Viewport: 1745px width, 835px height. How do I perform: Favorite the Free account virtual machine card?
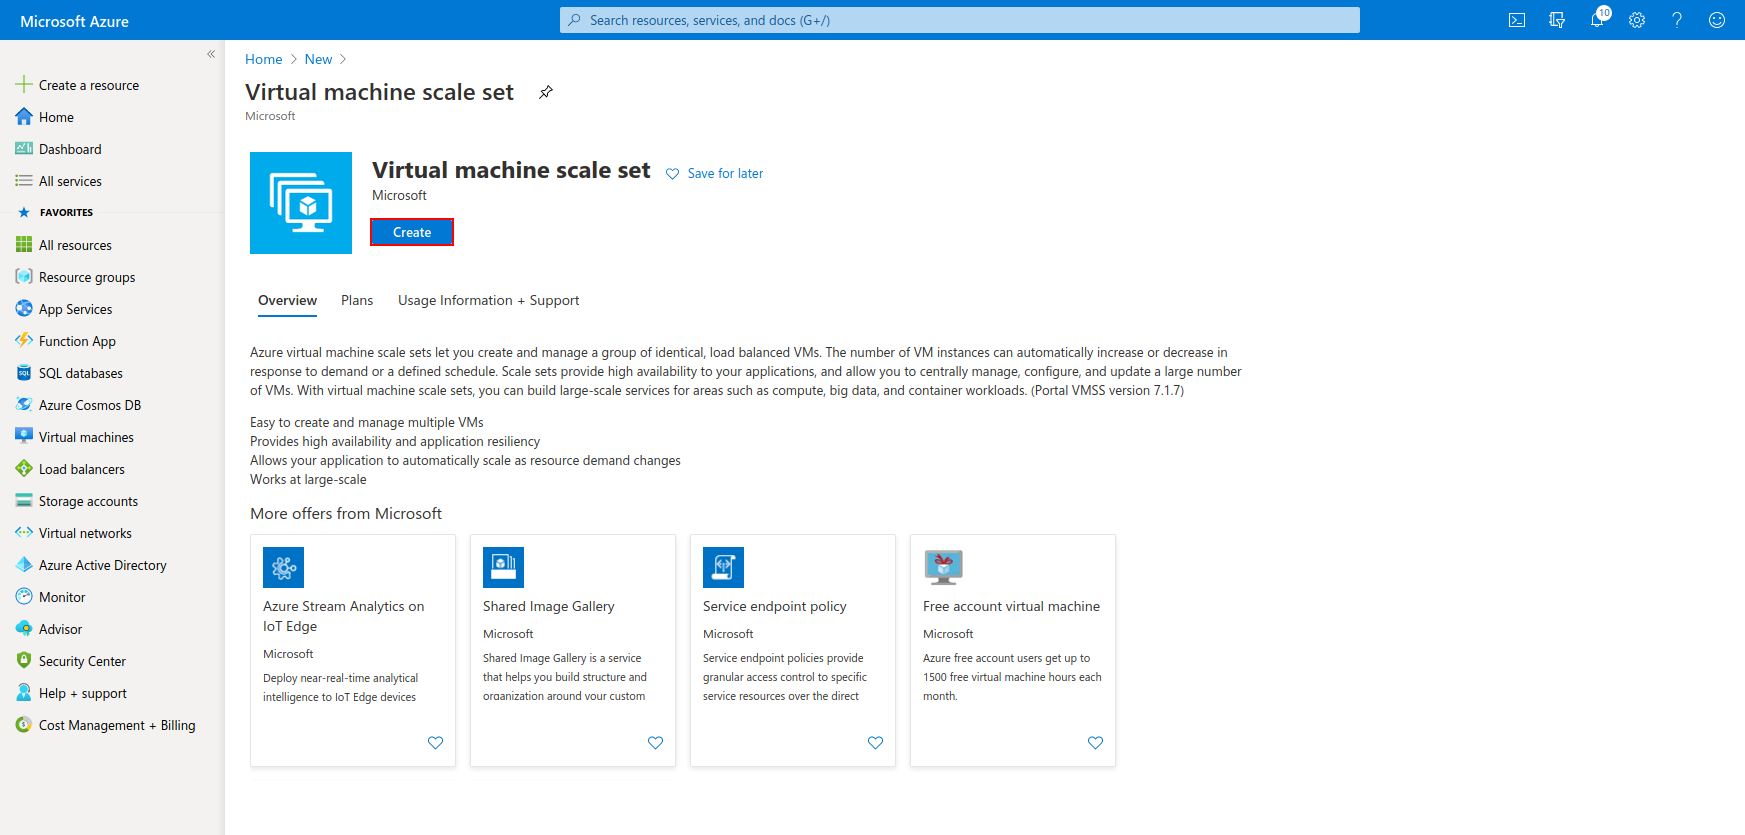[1095, 743]
